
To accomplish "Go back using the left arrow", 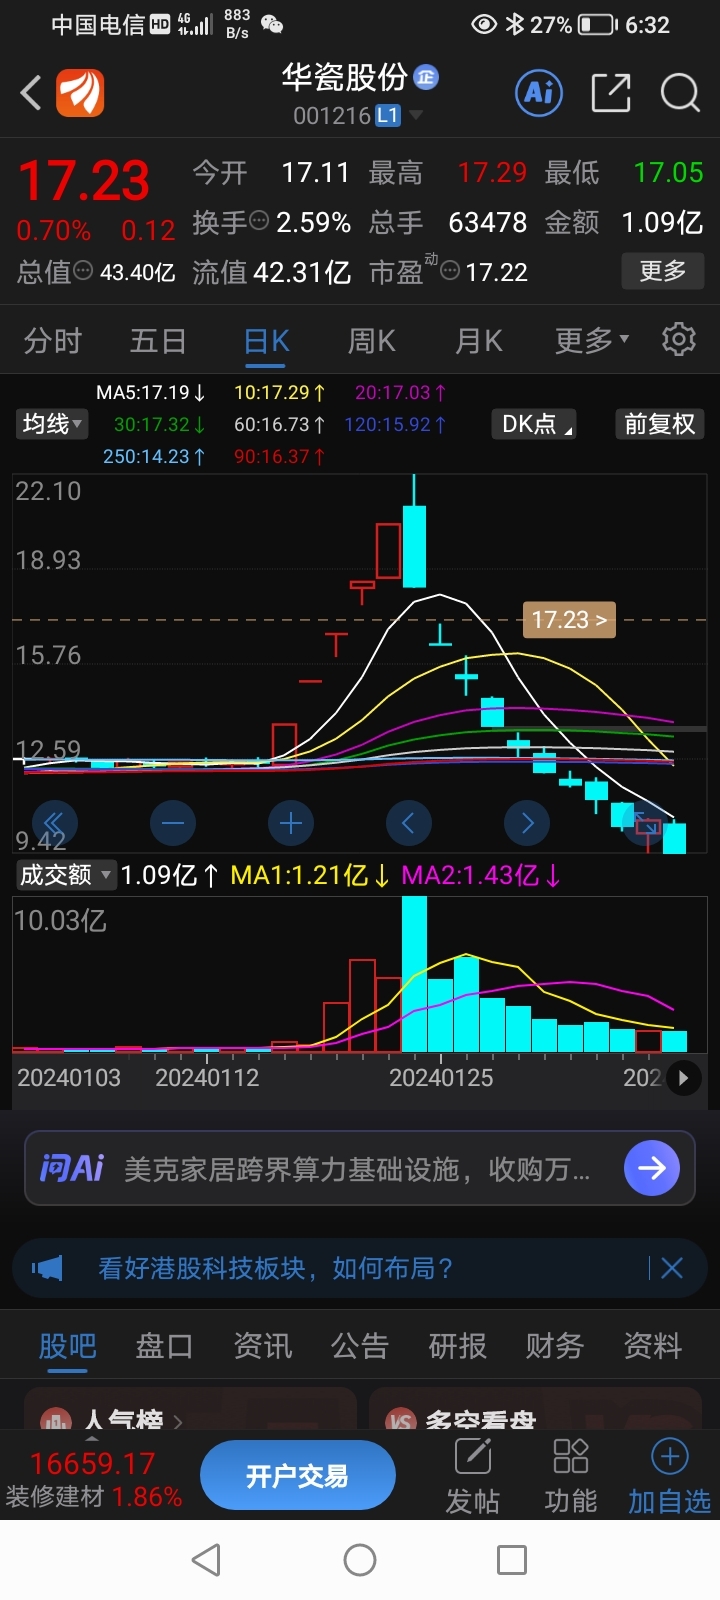I will (30, 93).
